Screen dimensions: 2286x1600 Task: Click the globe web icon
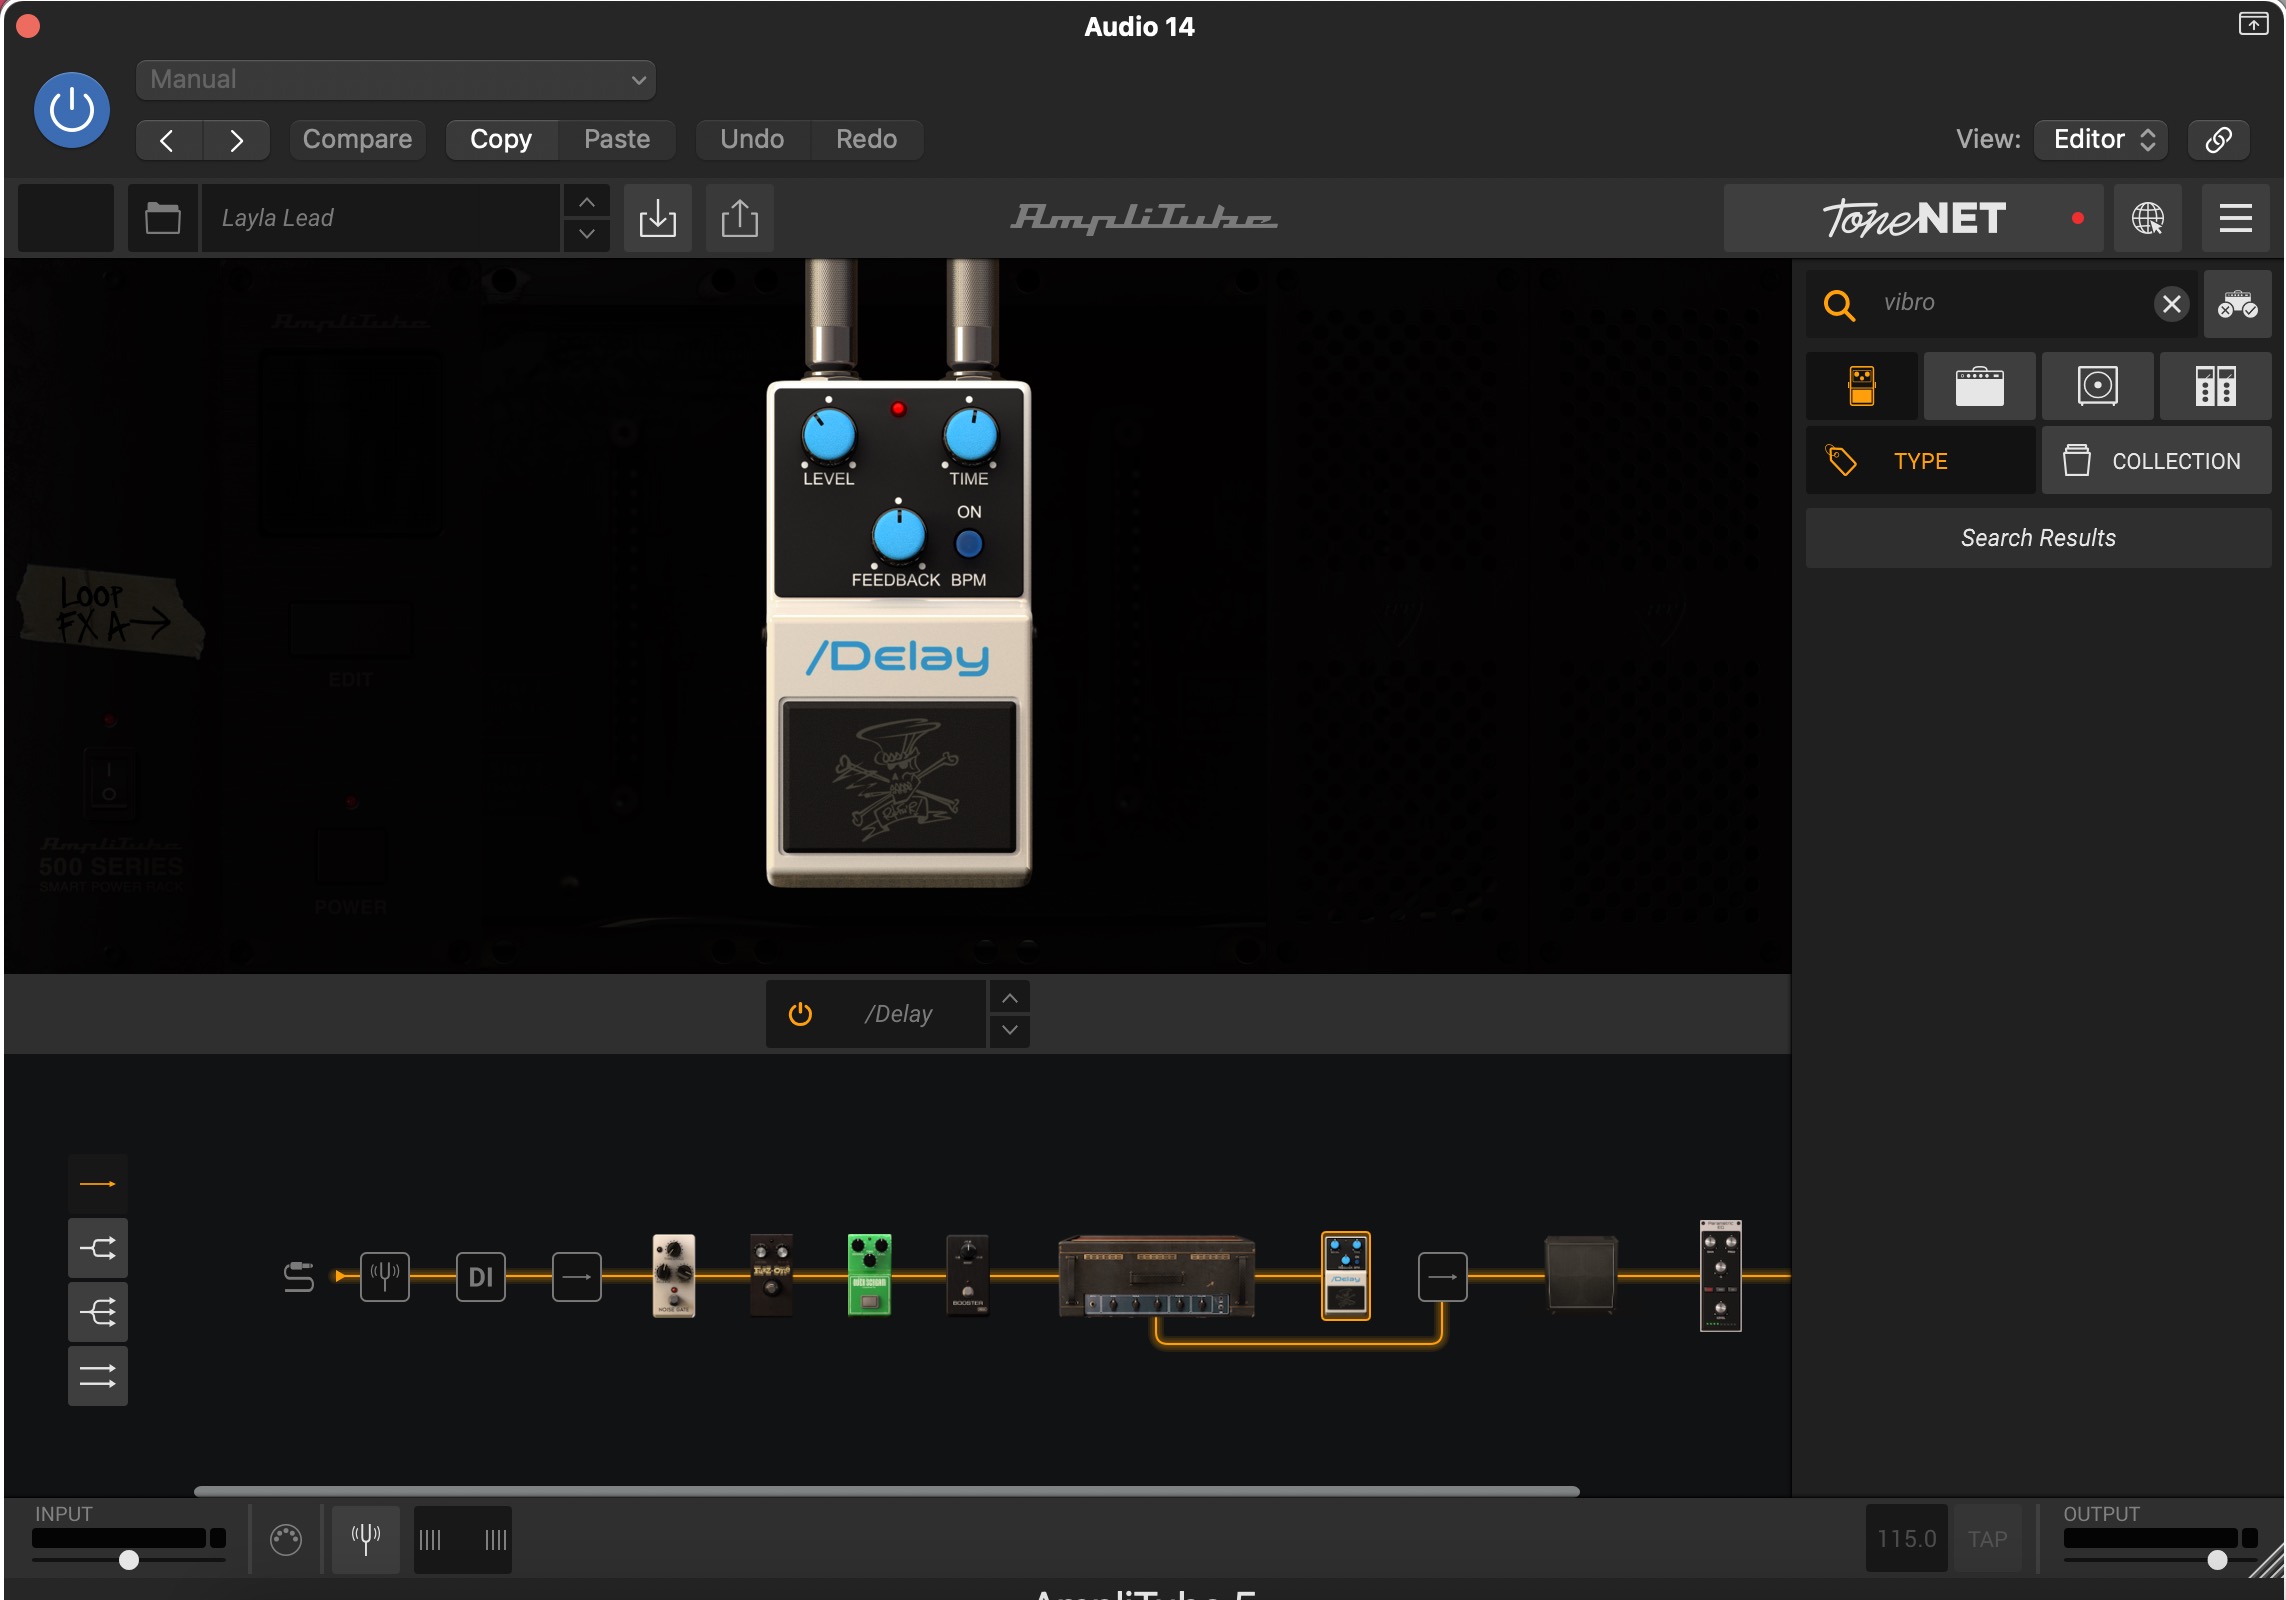click(x=2148, y=218)
